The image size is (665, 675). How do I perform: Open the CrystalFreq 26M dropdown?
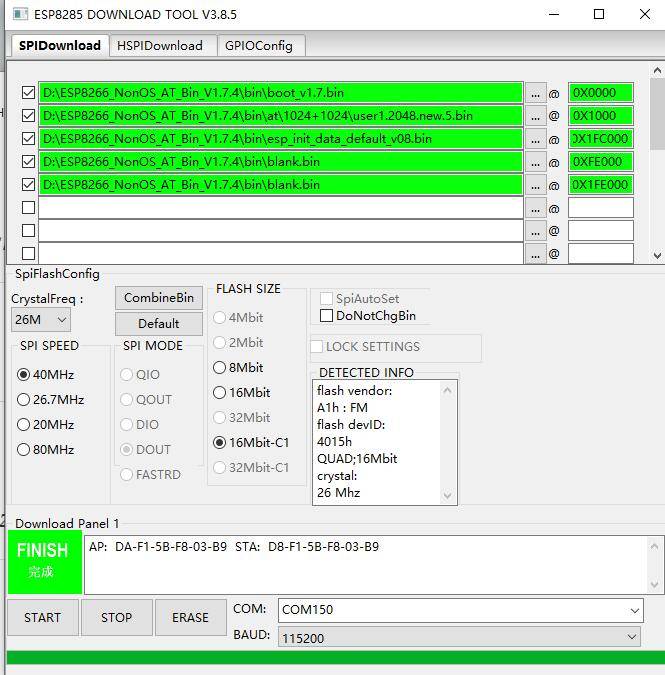coord(40,320)
